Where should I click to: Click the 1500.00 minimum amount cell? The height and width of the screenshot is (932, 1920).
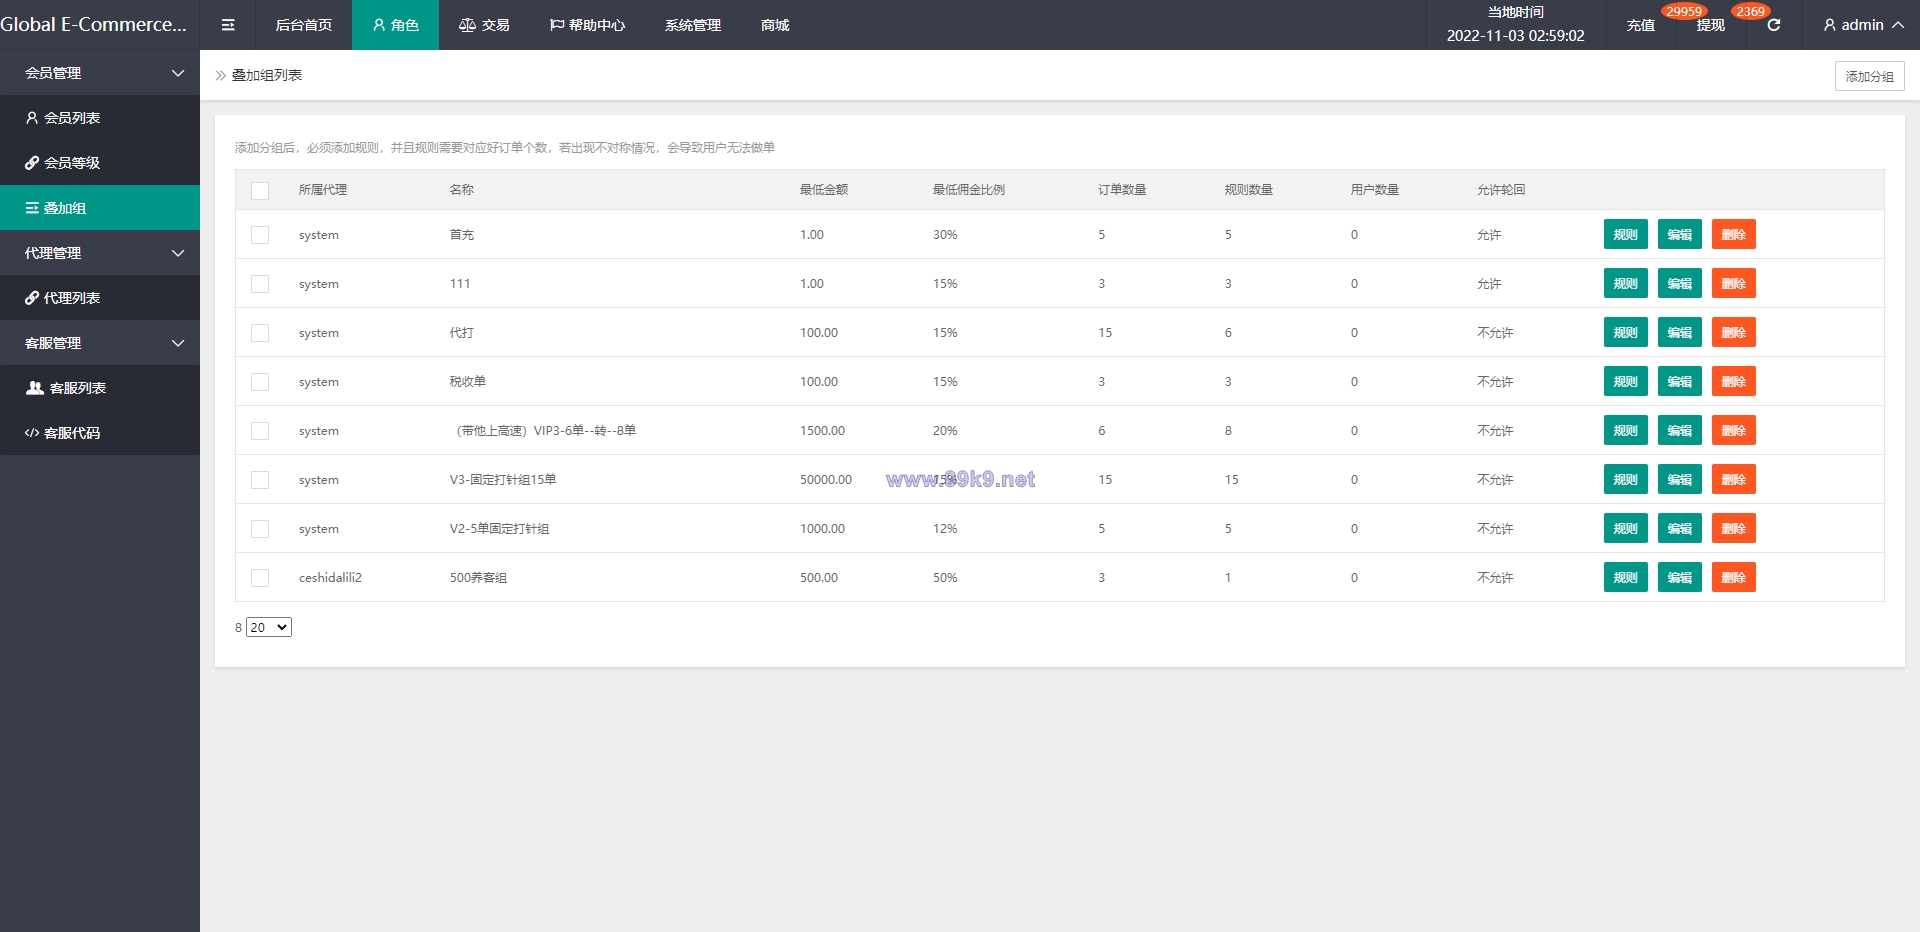pyautogui.click(x=822, y=431)
